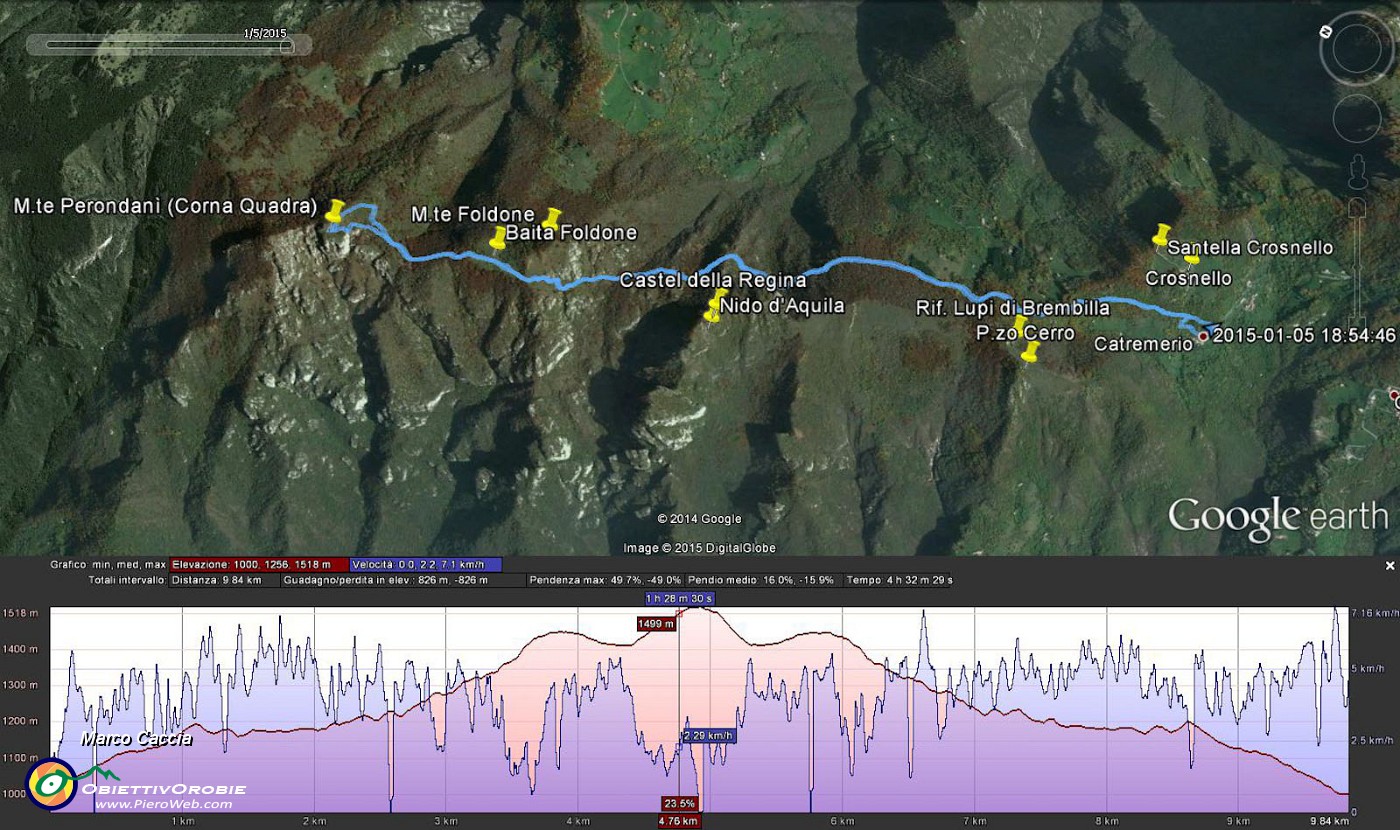Screen dimensions: 1400x830
Task: Click the 1499 m elevation cursor label
Action: (656, 623)
